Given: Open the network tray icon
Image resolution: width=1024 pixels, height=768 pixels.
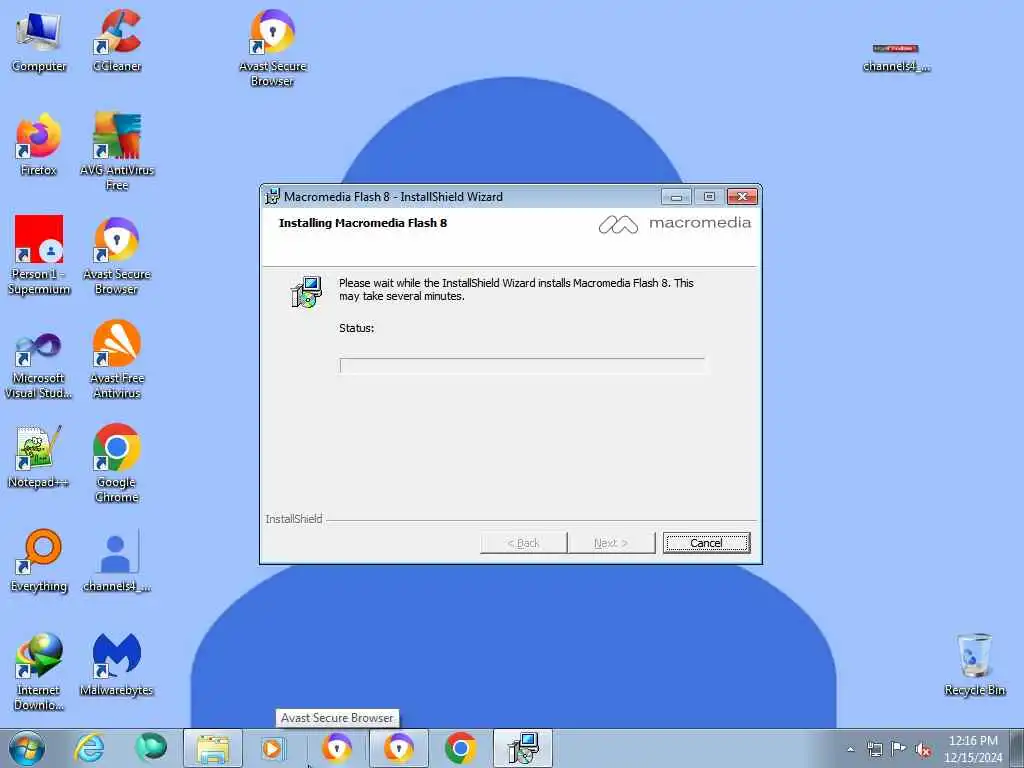Looking at the screenshot, I should coord(874,749).
